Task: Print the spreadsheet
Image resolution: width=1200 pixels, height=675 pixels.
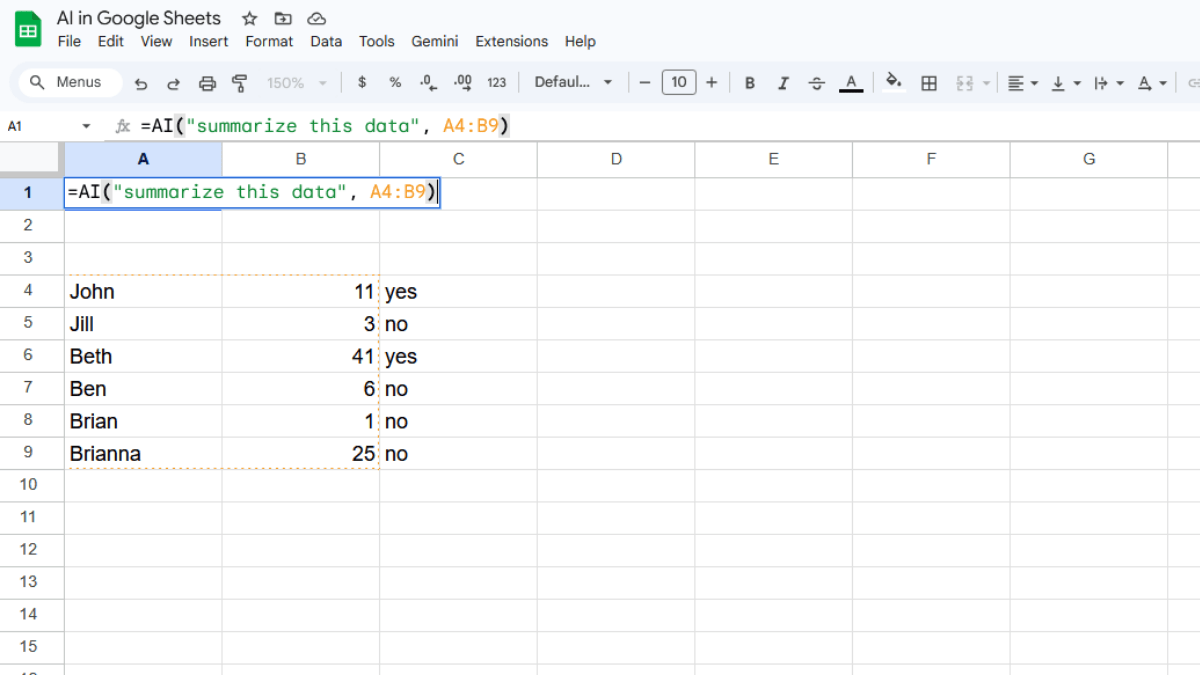Action: [207, 82]
